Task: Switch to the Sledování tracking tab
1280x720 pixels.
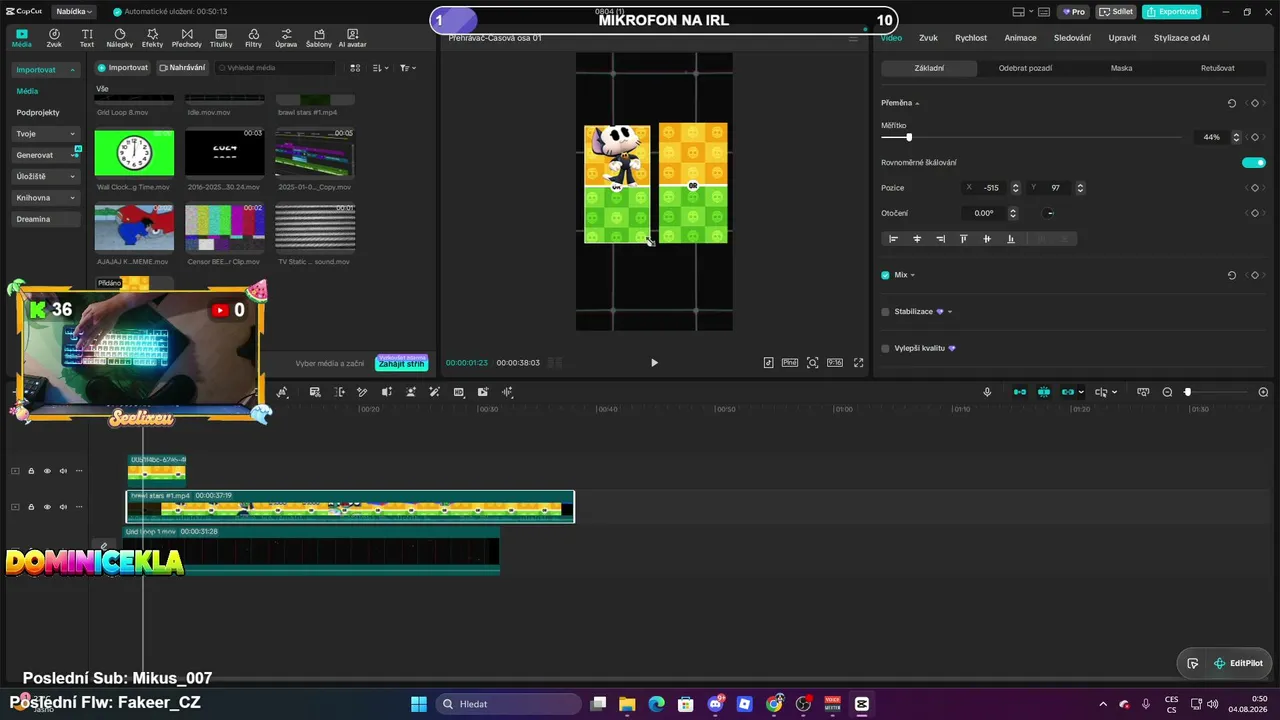Action: click(x=1072, y=38)
